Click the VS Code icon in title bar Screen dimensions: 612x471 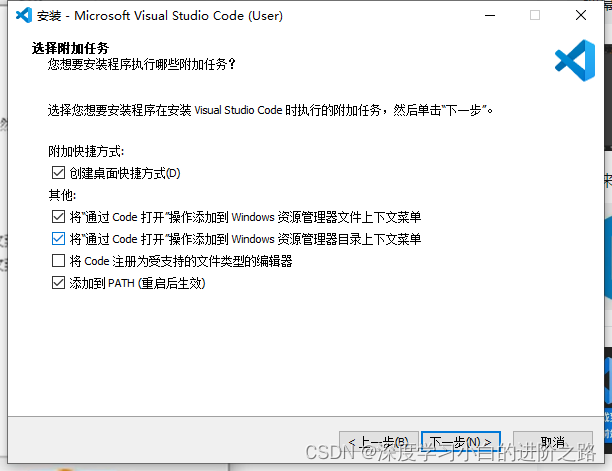24,15
